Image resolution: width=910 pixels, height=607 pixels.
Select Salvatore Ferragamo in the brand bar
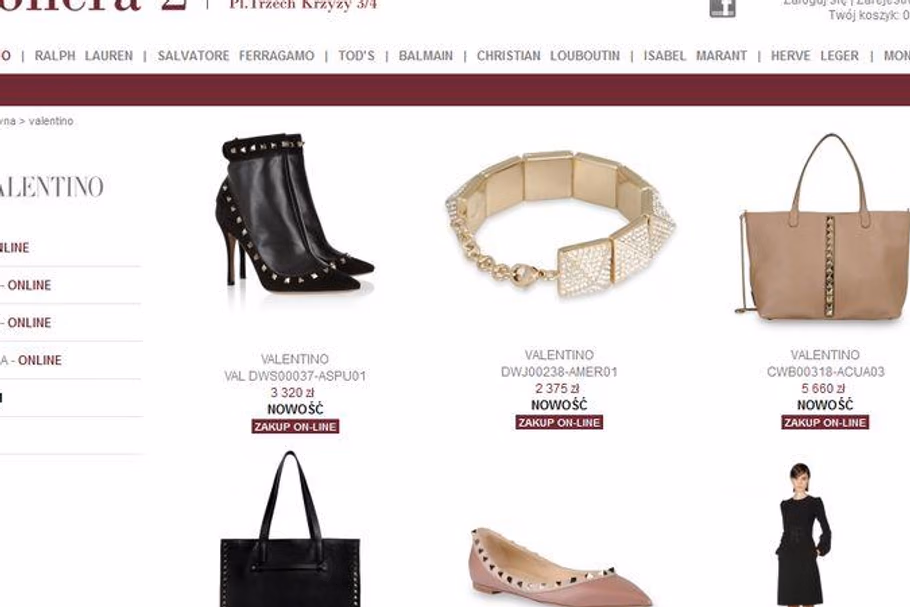[x=236, y=56]
